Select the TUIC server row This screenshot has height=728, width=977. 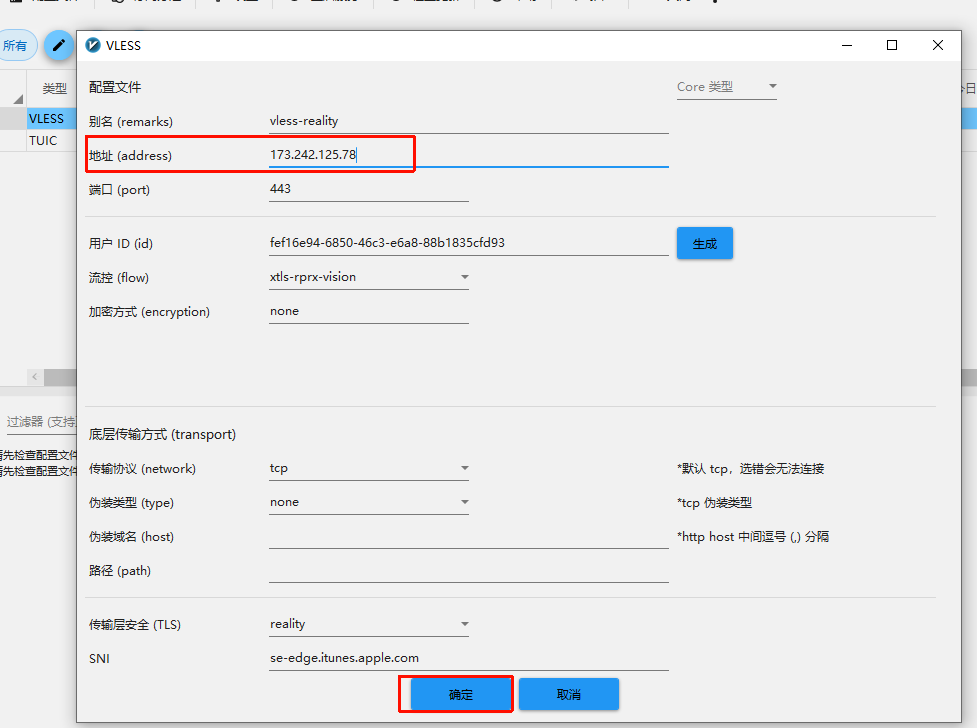[43, 141]
